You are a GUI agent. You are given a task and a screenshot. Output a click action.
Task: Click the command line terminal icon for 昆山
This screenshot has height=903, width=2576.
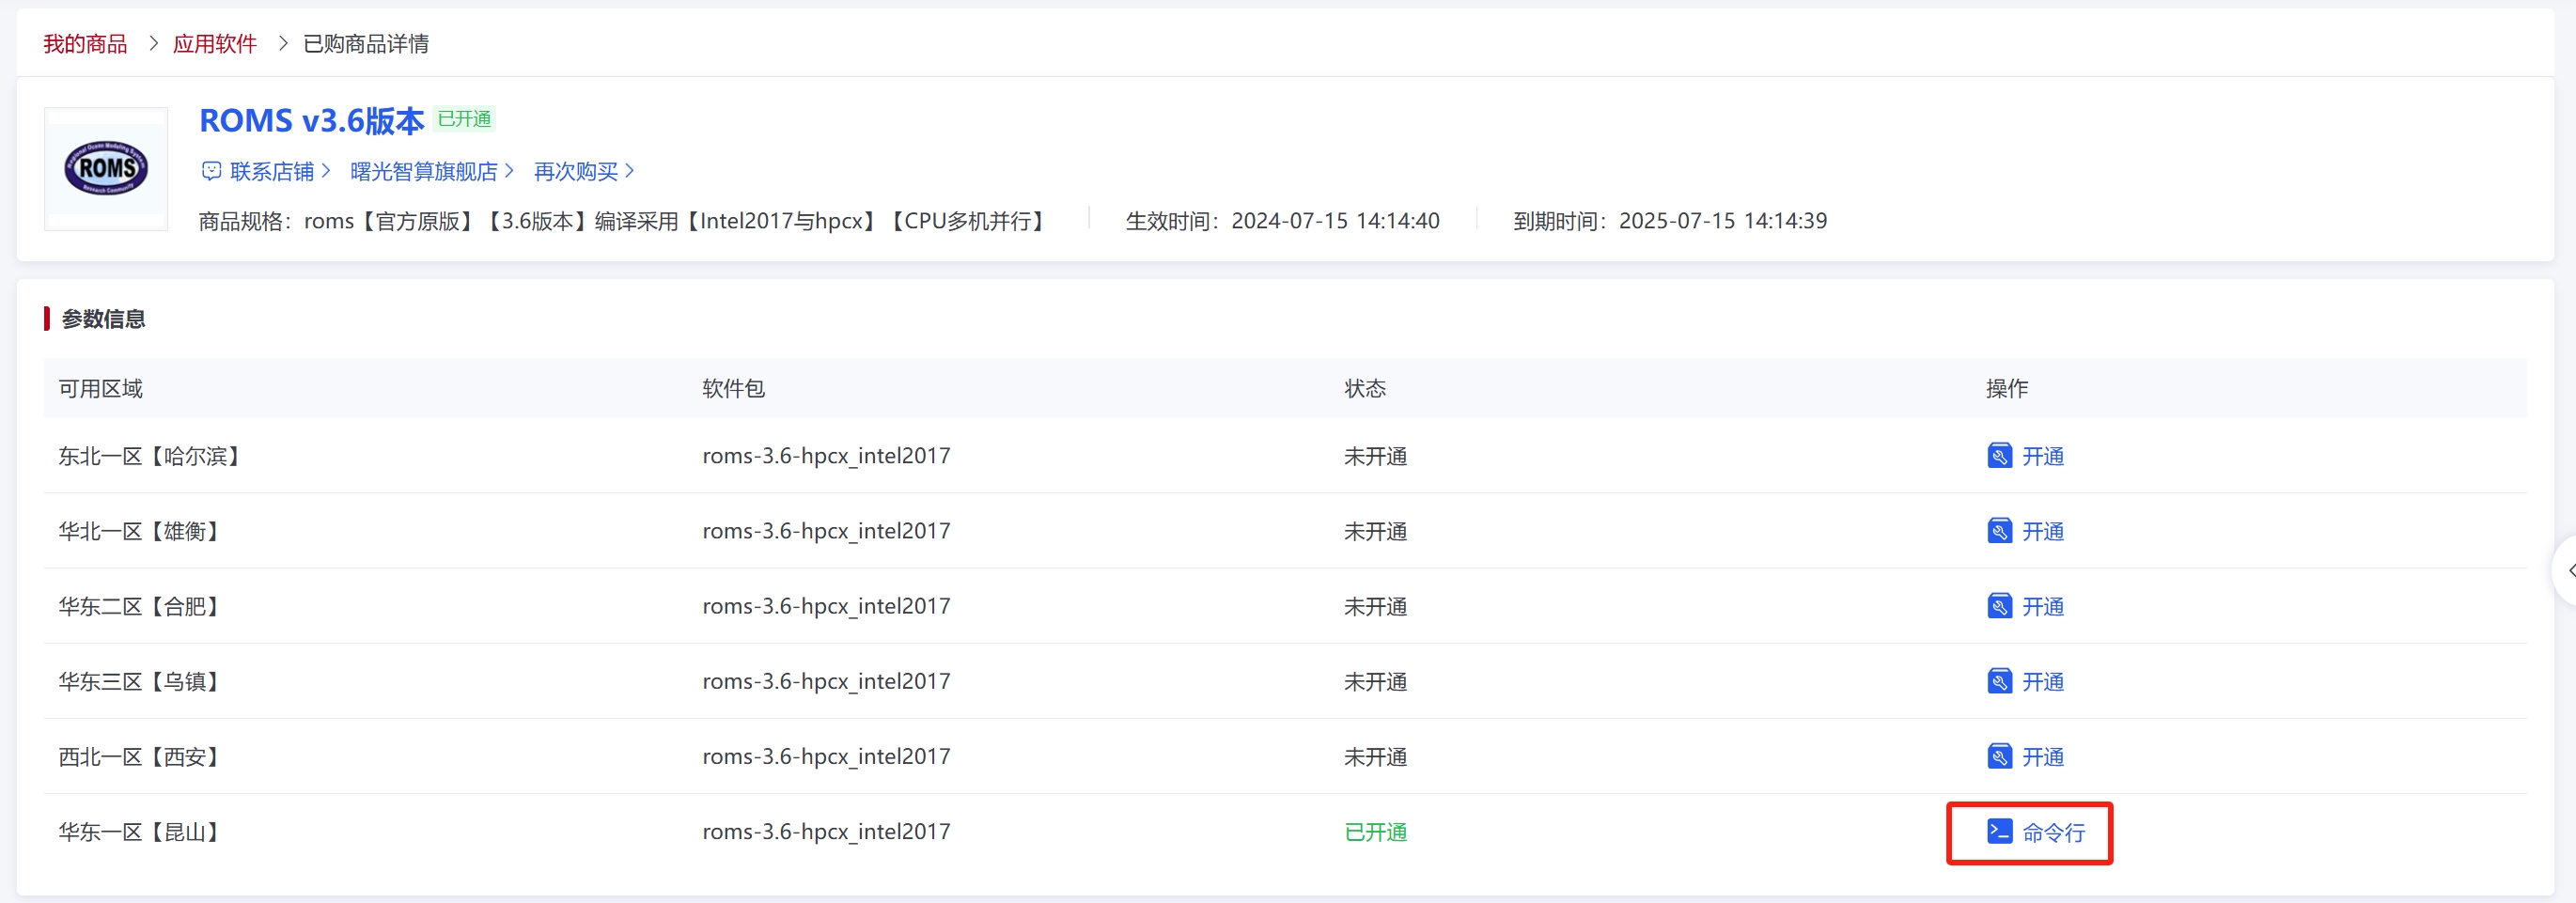[1999, 831]
